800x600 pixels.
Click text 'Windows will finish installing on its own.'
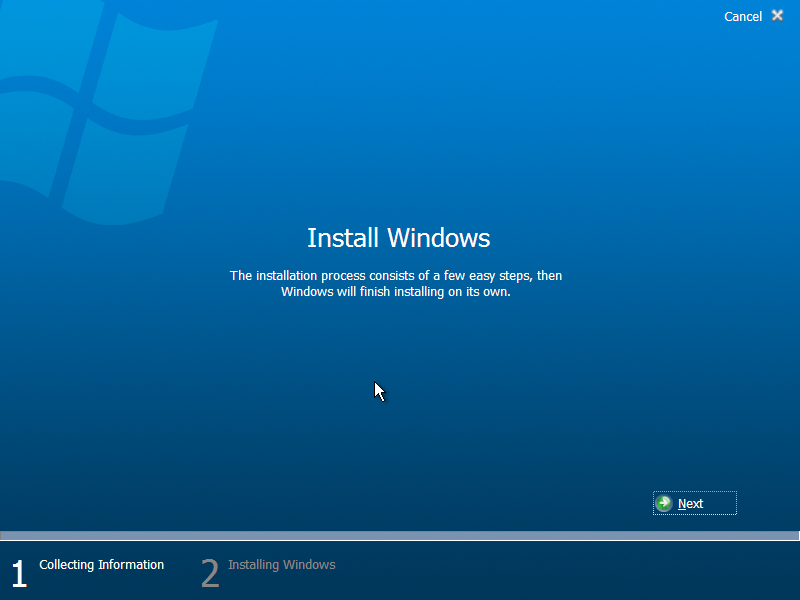pos(396,292)
